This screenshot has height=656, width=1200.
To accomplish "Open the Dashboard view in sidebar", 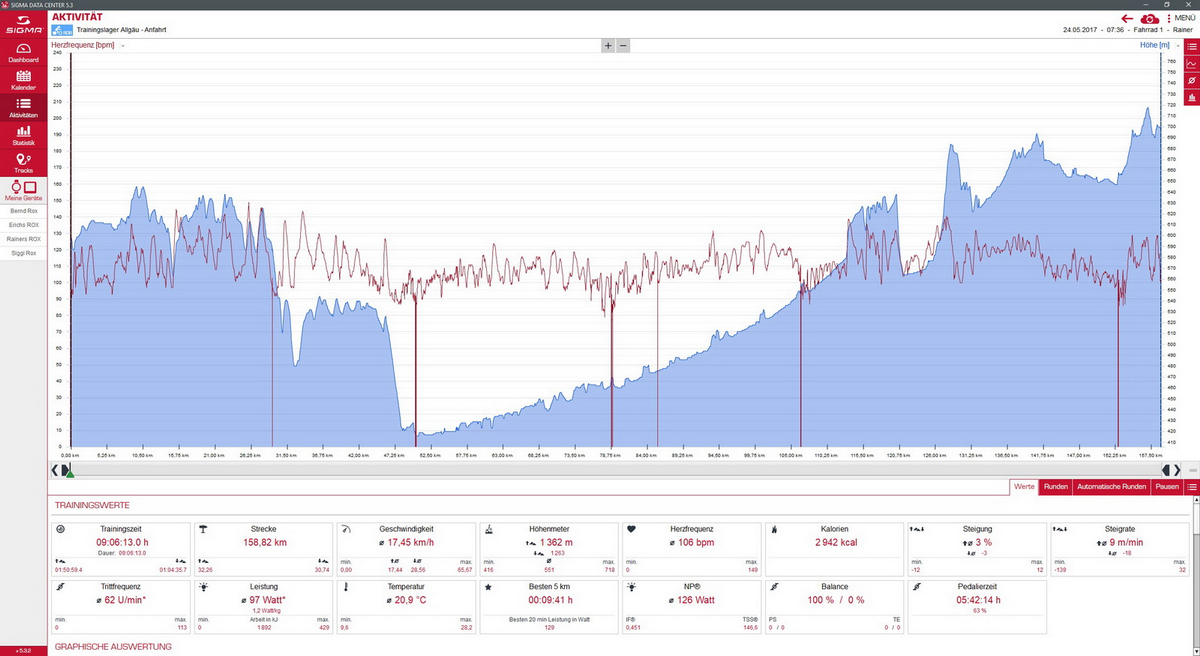I will click(24, 52).
